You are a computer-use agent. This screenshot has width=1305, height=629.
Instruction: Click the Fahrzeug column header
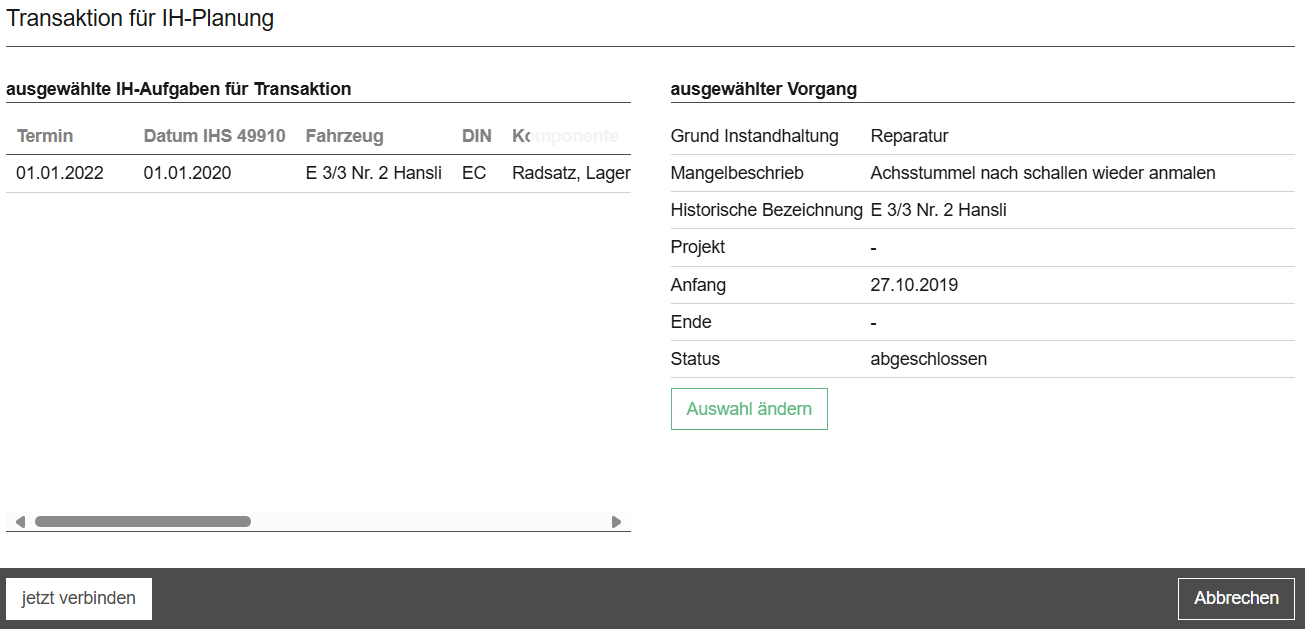click(x=344, y=136)
